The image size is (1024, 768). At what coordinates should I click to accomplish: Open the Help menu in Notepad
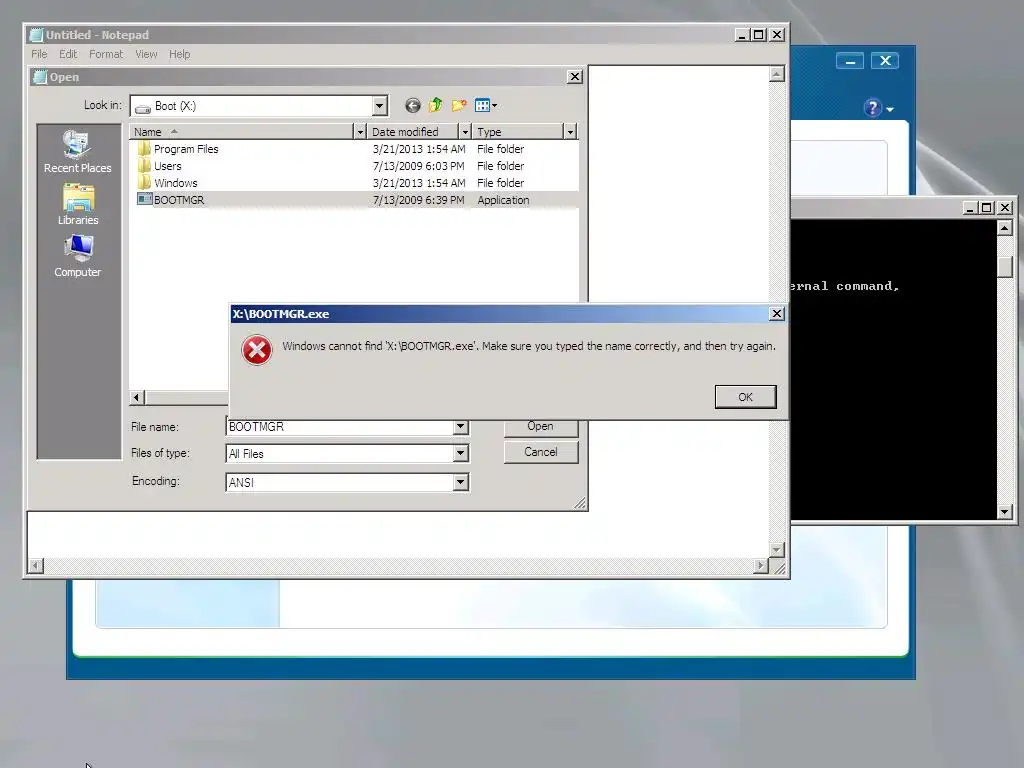180,54
